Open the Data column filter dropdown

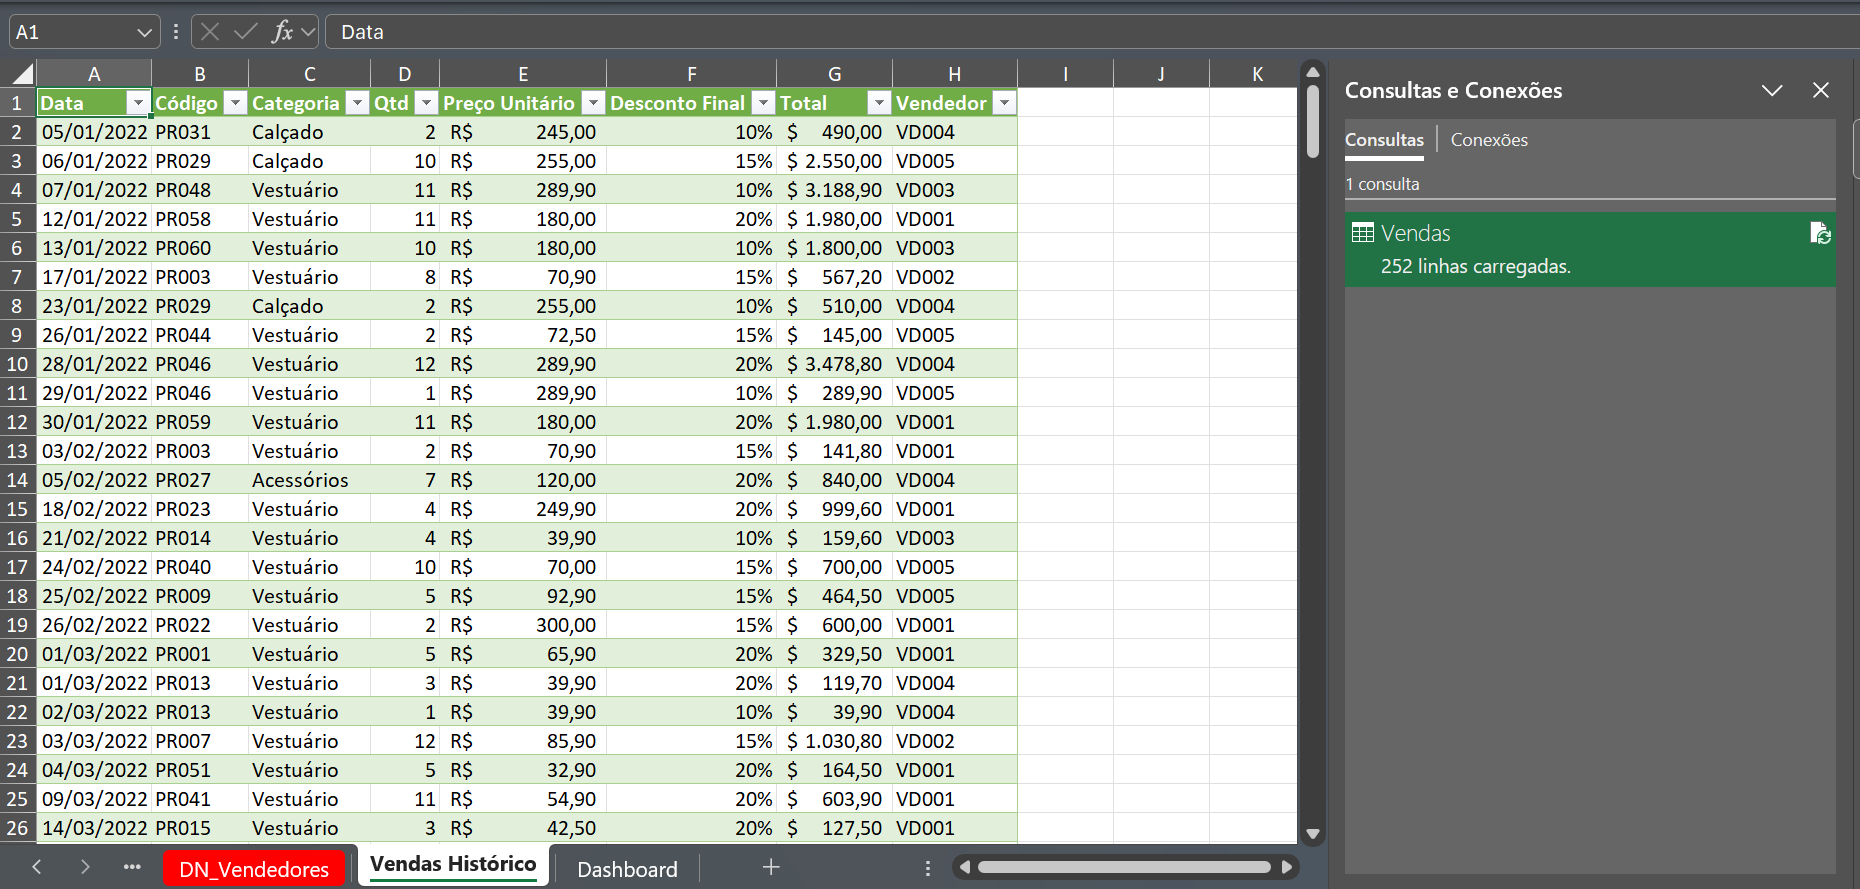[x=138, y=103]
